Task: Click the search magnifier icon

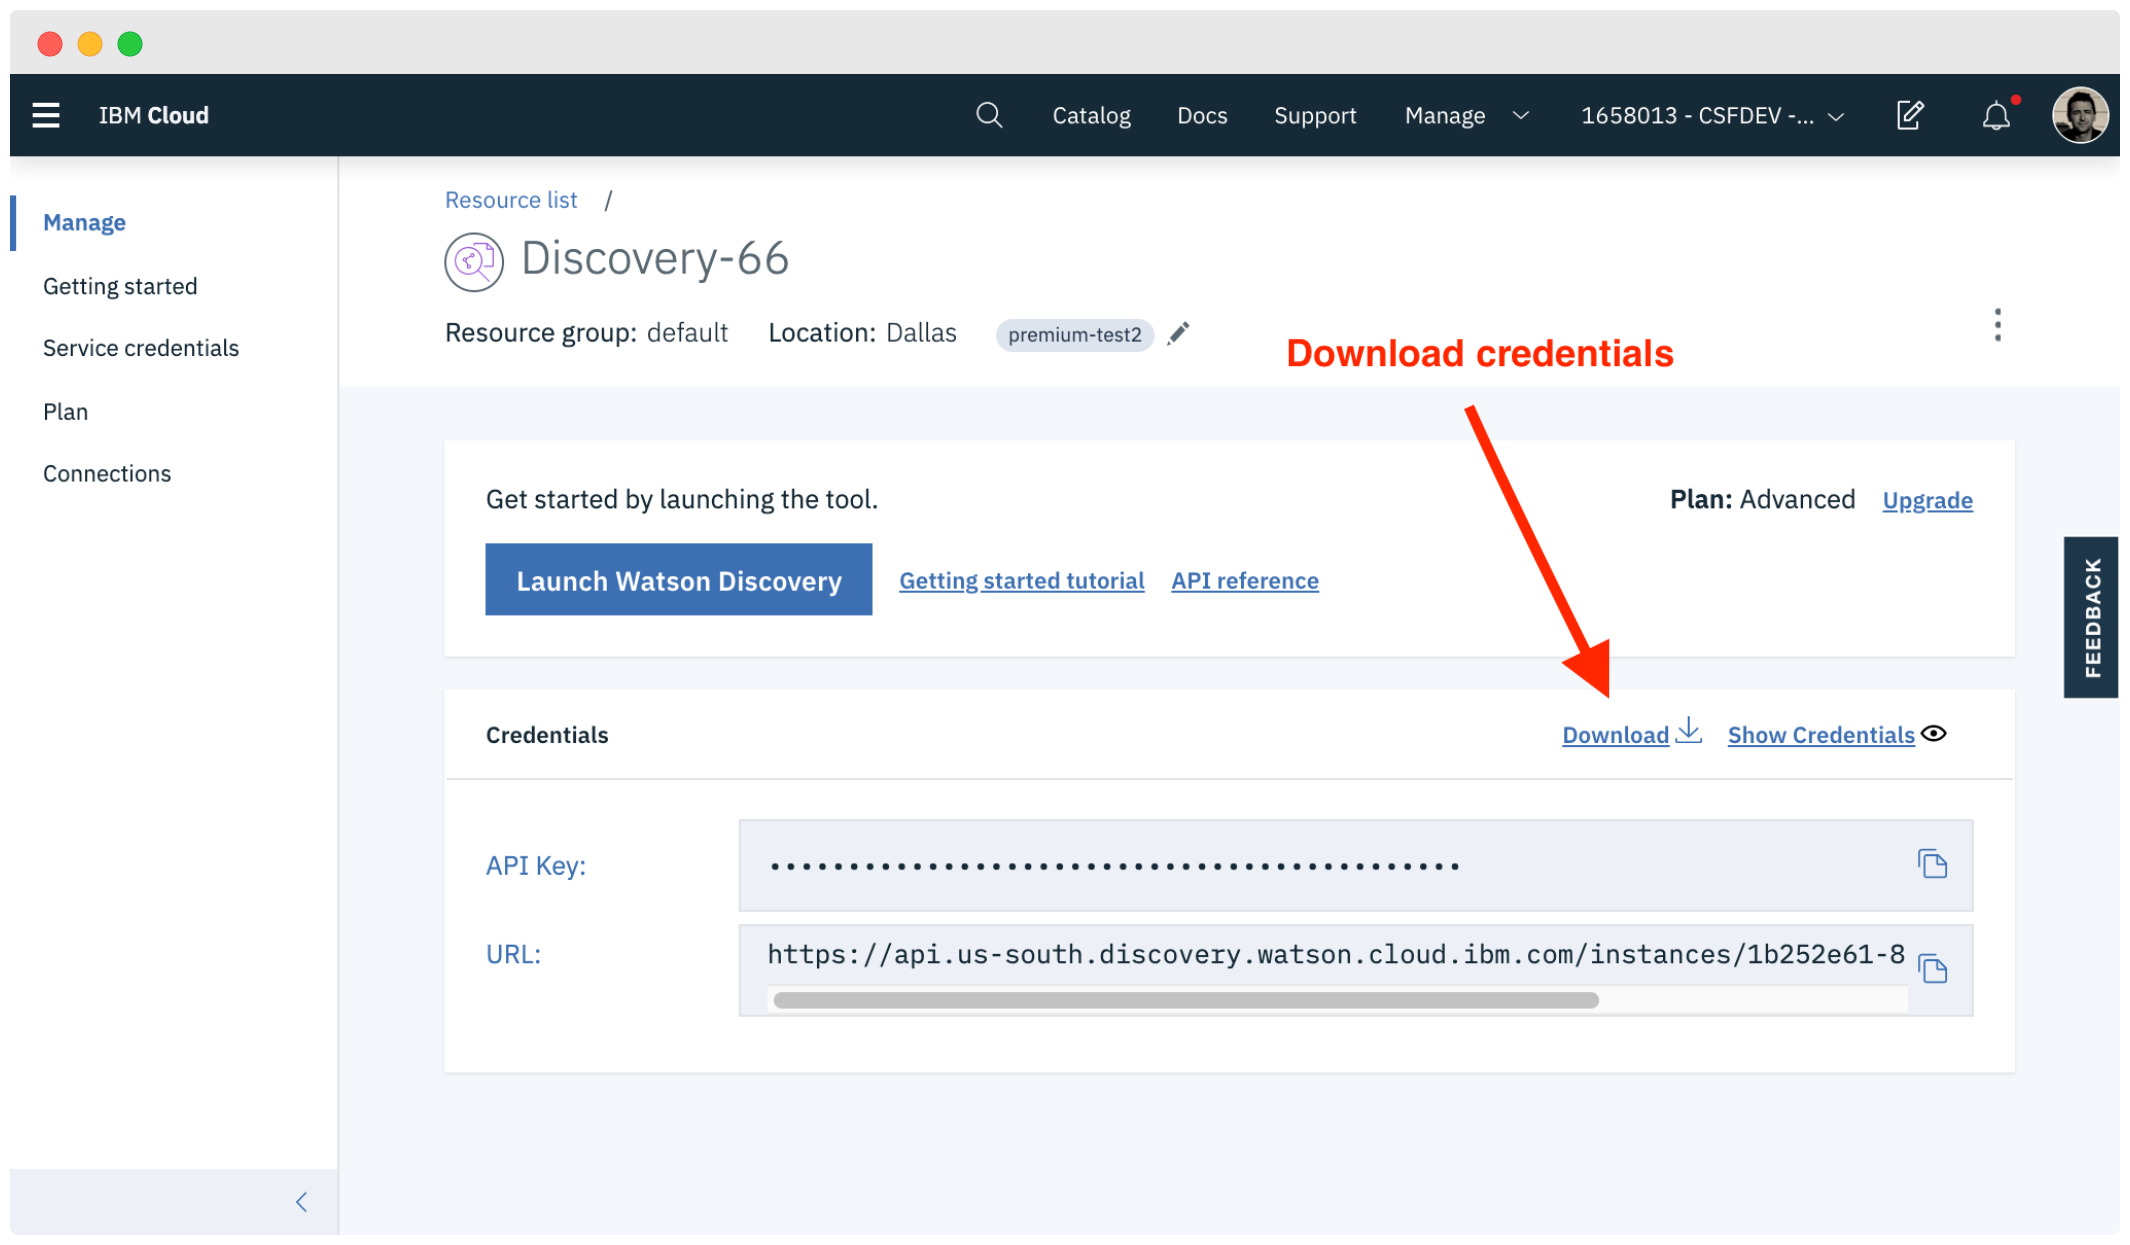Action: coord(988,115)
